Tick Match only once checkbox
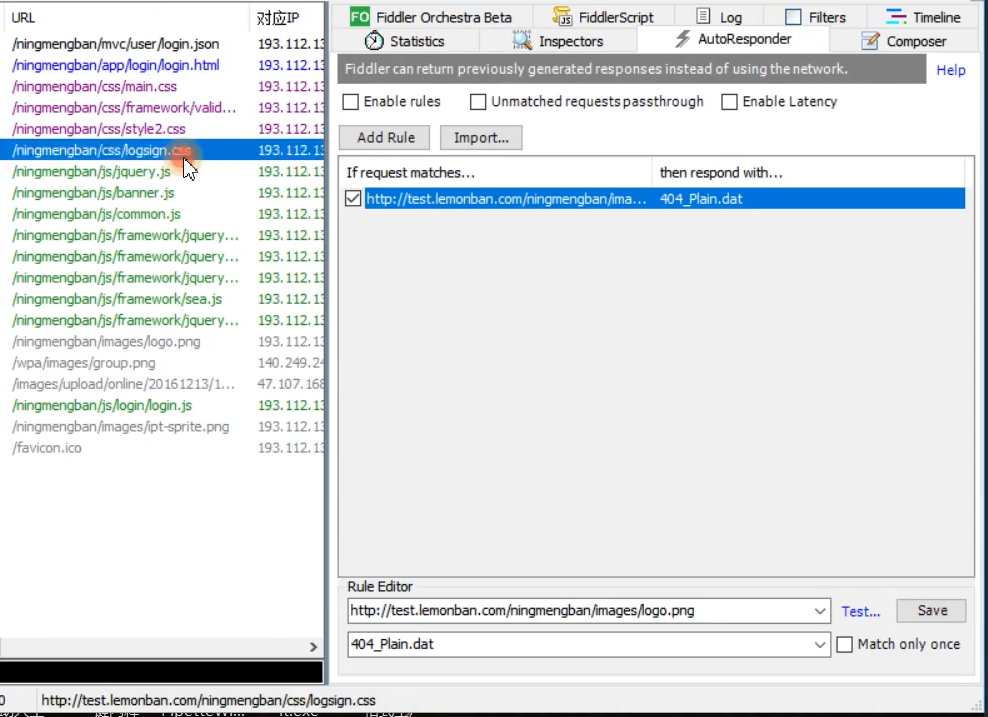988x717 pixels. pos(844,644)
